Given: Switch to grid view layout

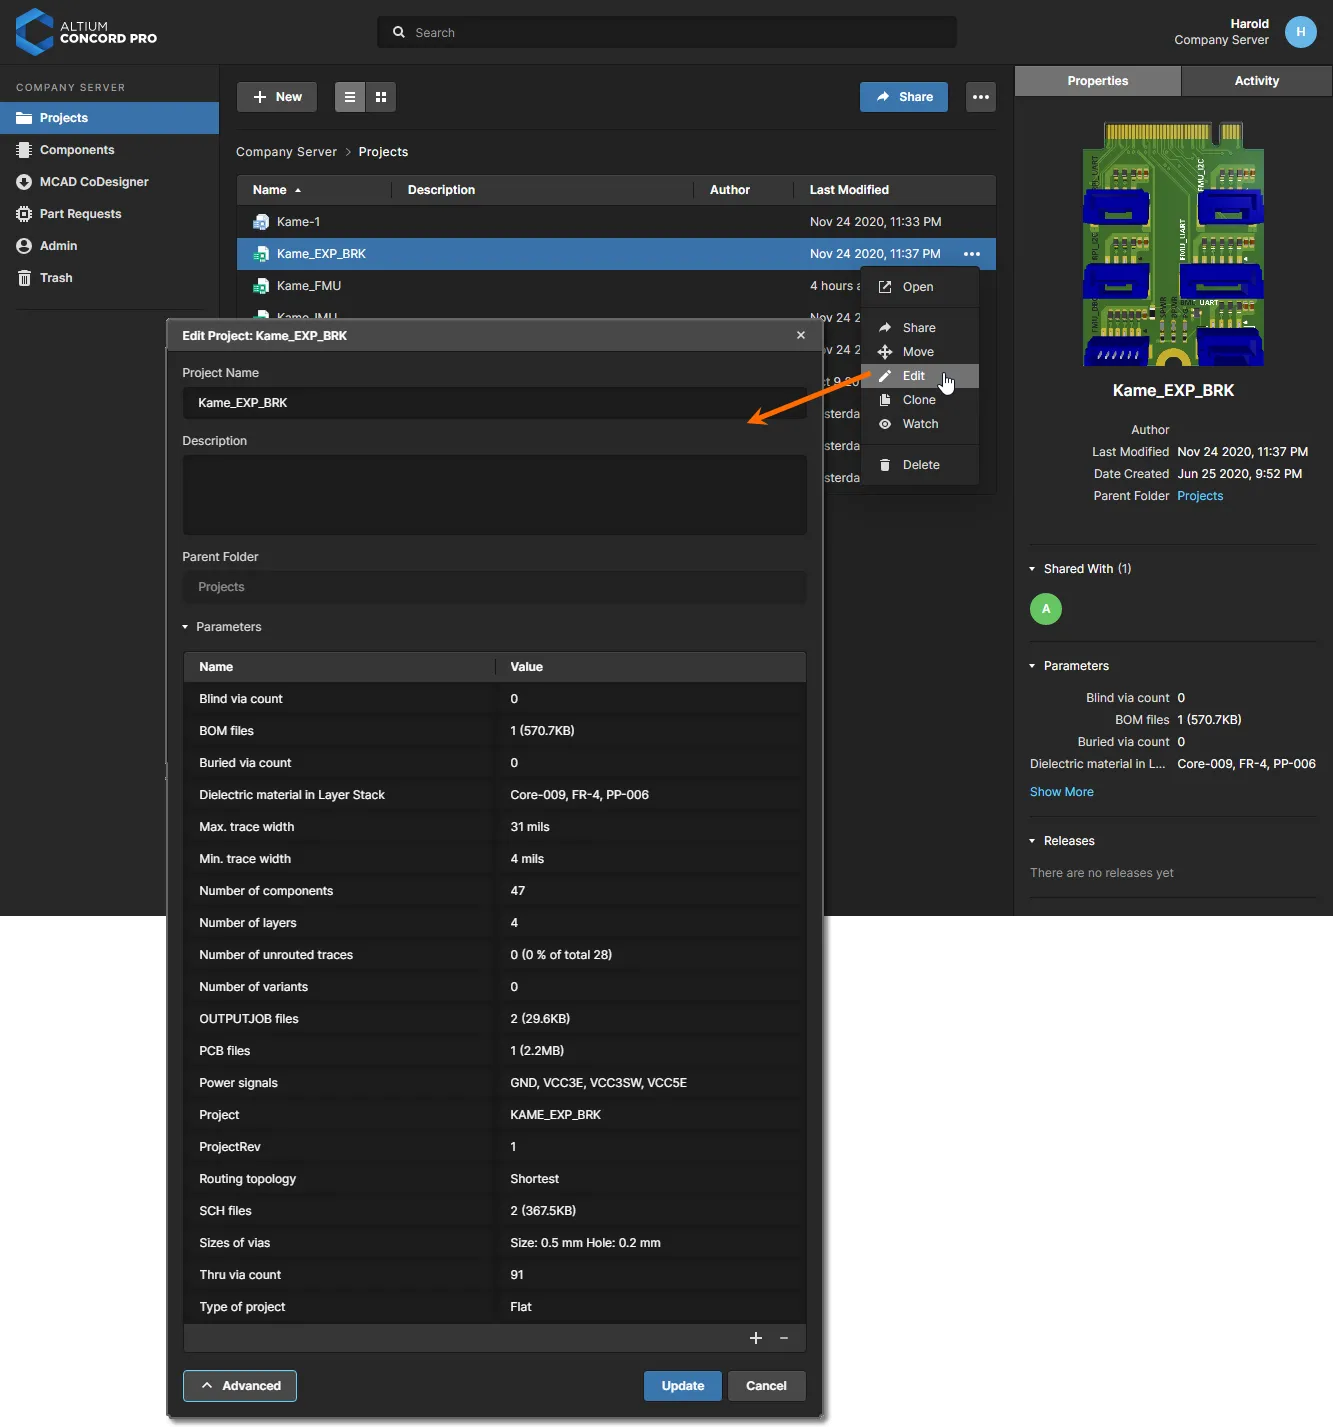Looking at the screenshot, I should pyautogui.click(x=381, y=97).
